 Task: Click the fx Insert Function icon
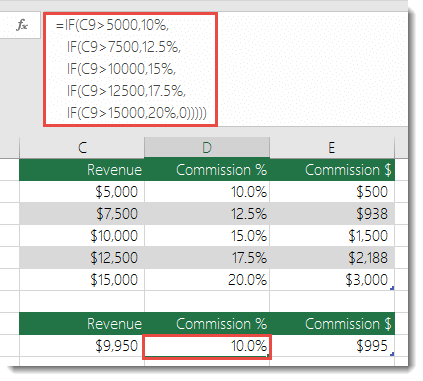[x=22, y=25]
